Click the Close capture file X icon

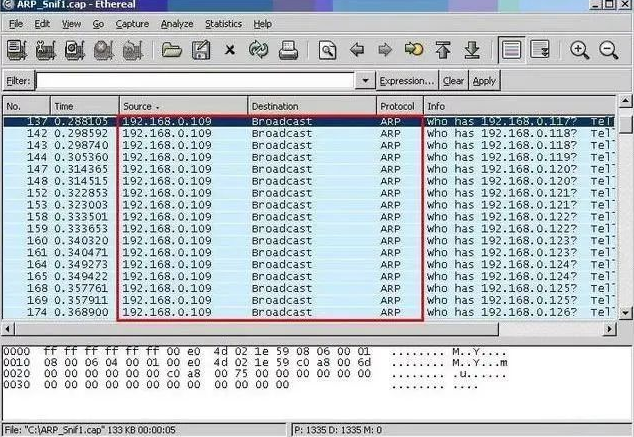click(230, 49)
